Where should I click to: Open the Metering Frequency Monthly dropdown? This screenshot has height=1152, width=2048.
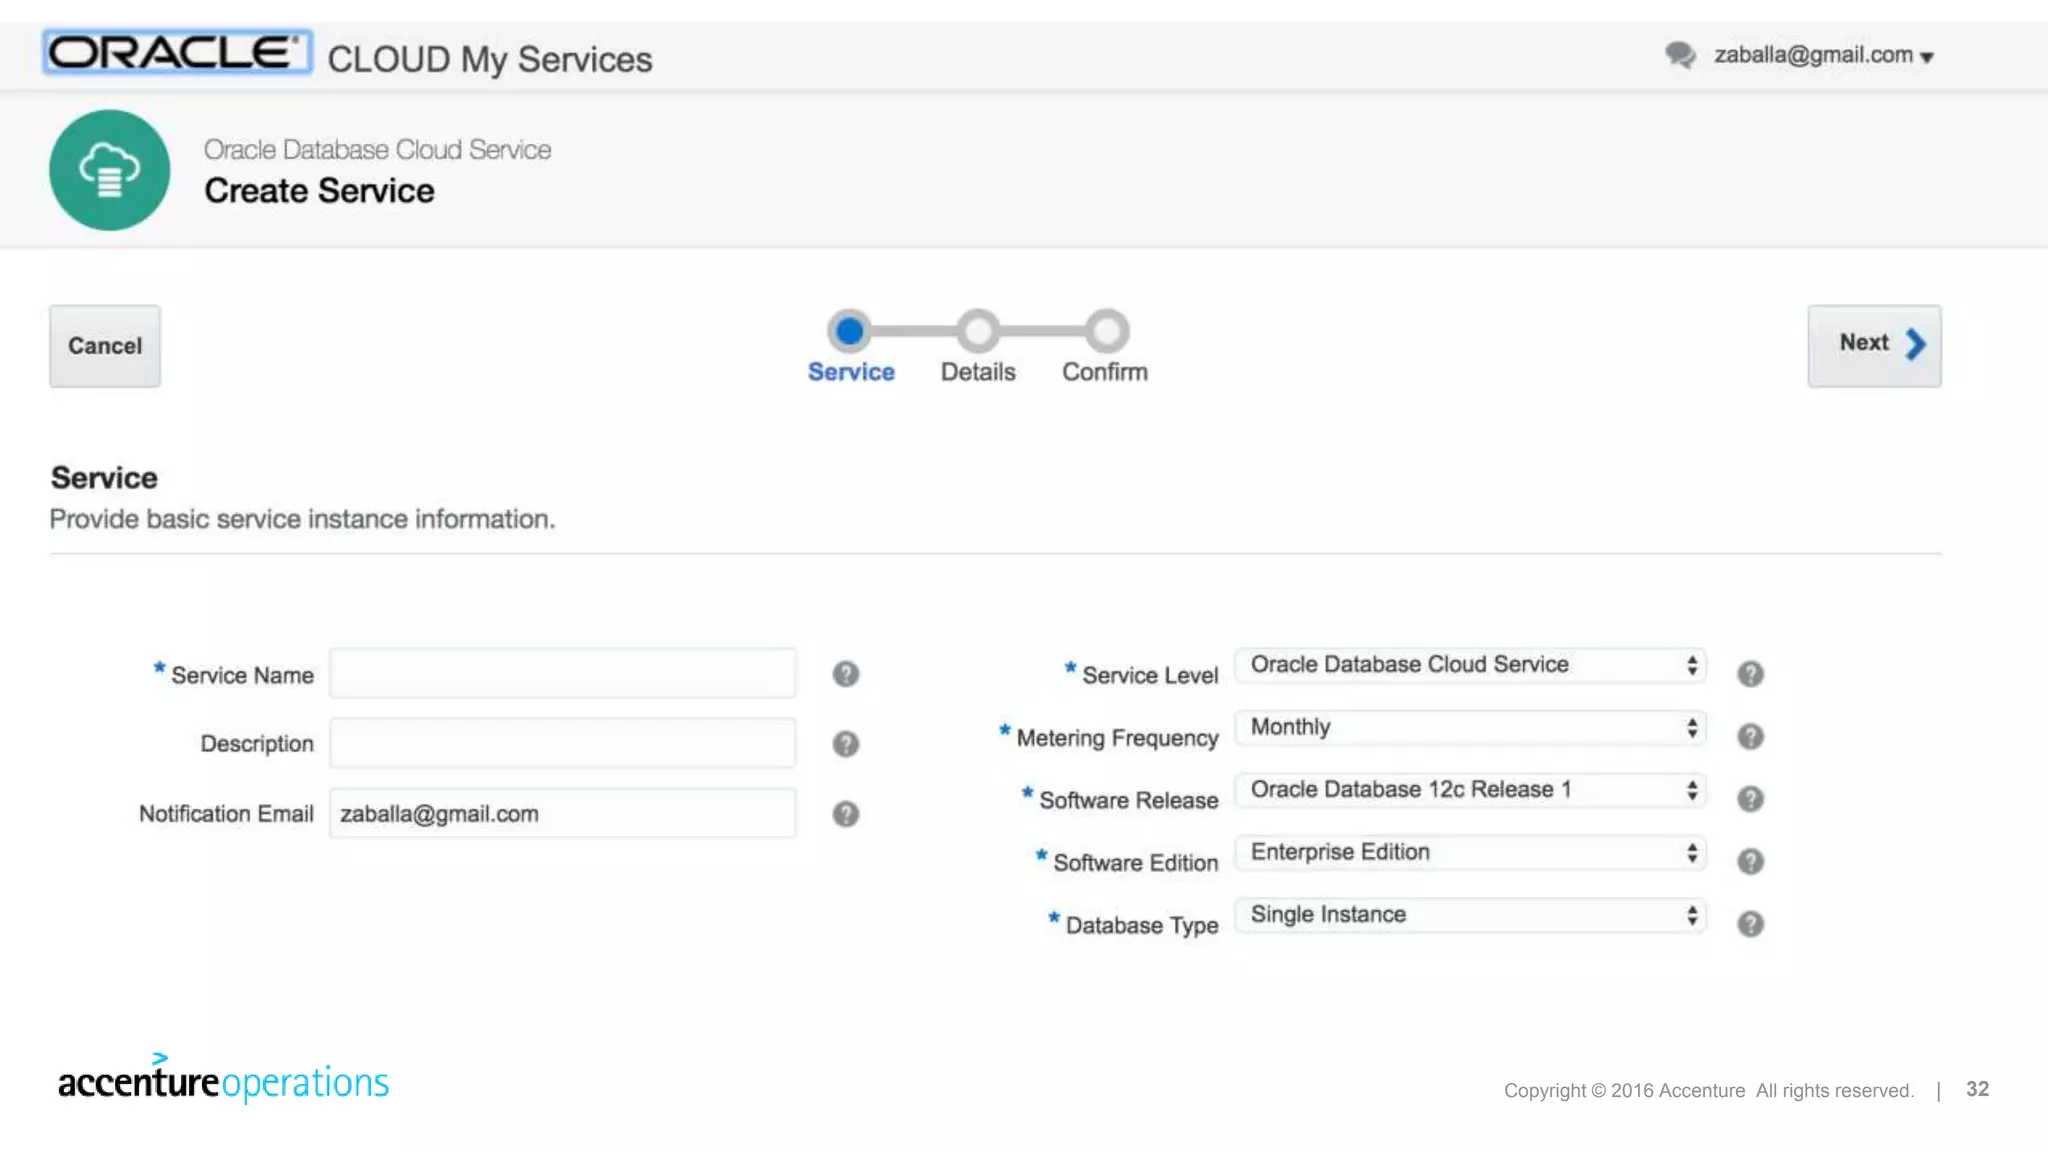tap(1470, 727)
